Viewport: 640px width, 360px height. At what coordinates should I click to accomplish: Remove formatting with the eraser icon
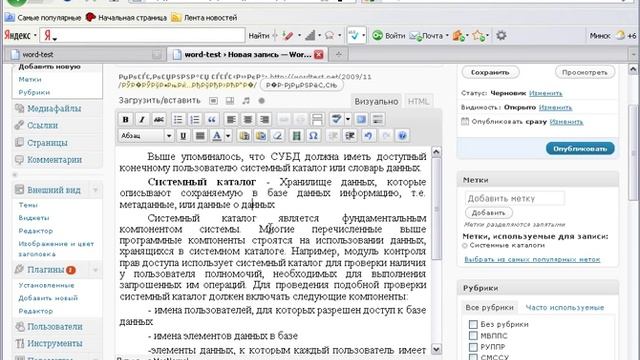tap(278, 136)
